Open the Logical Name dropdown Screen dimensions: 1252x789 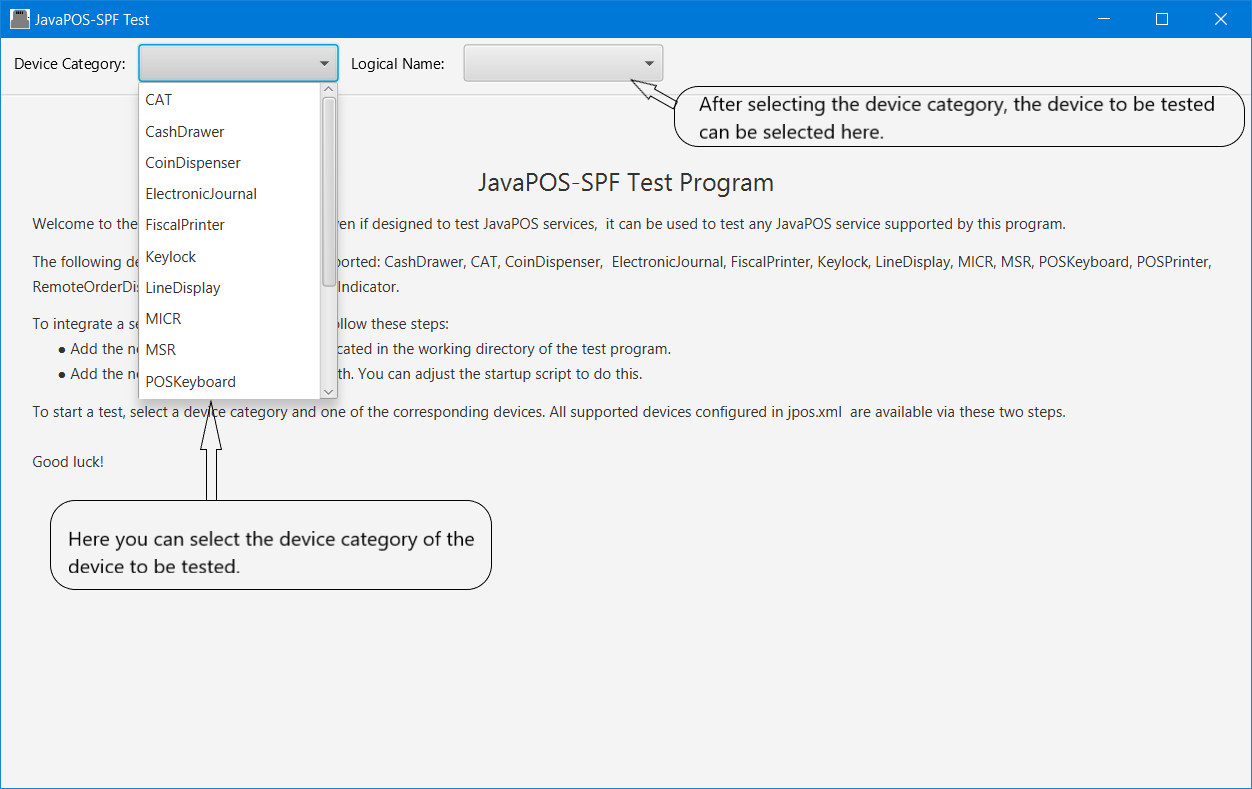pos(563,64)
